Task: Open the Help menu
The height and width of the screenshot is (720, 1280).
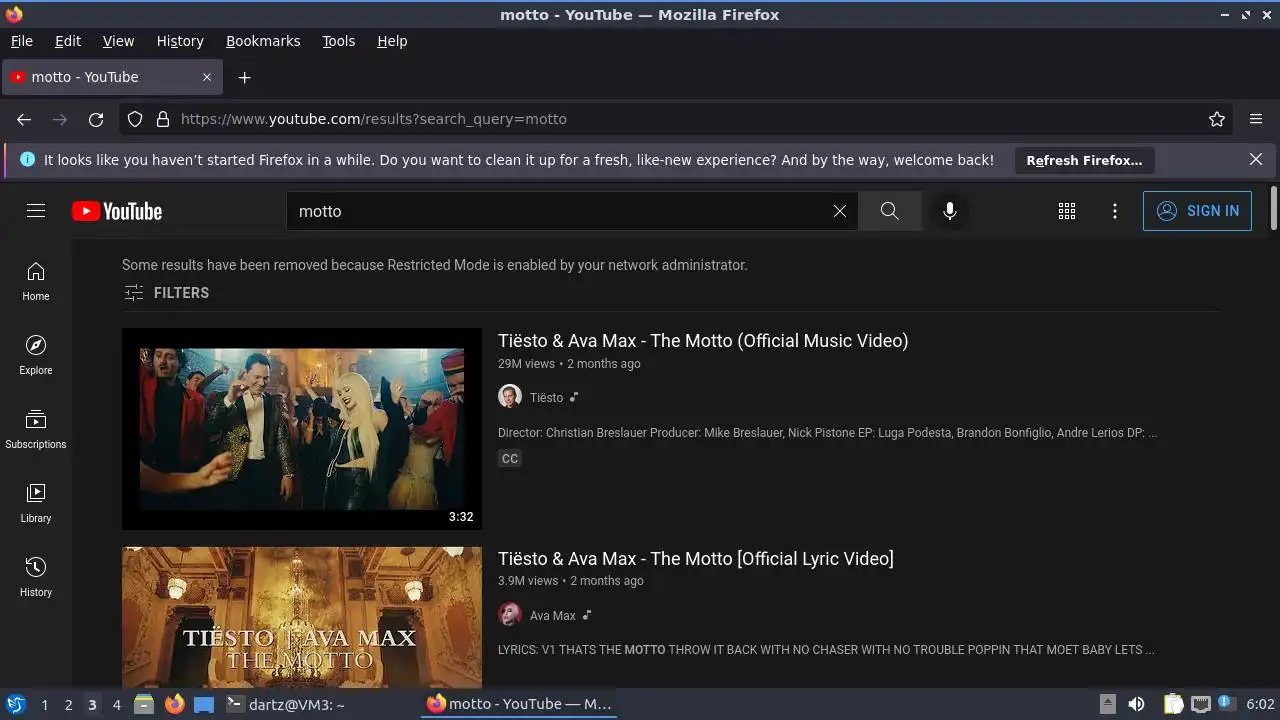Action: [x=392, y=41]
